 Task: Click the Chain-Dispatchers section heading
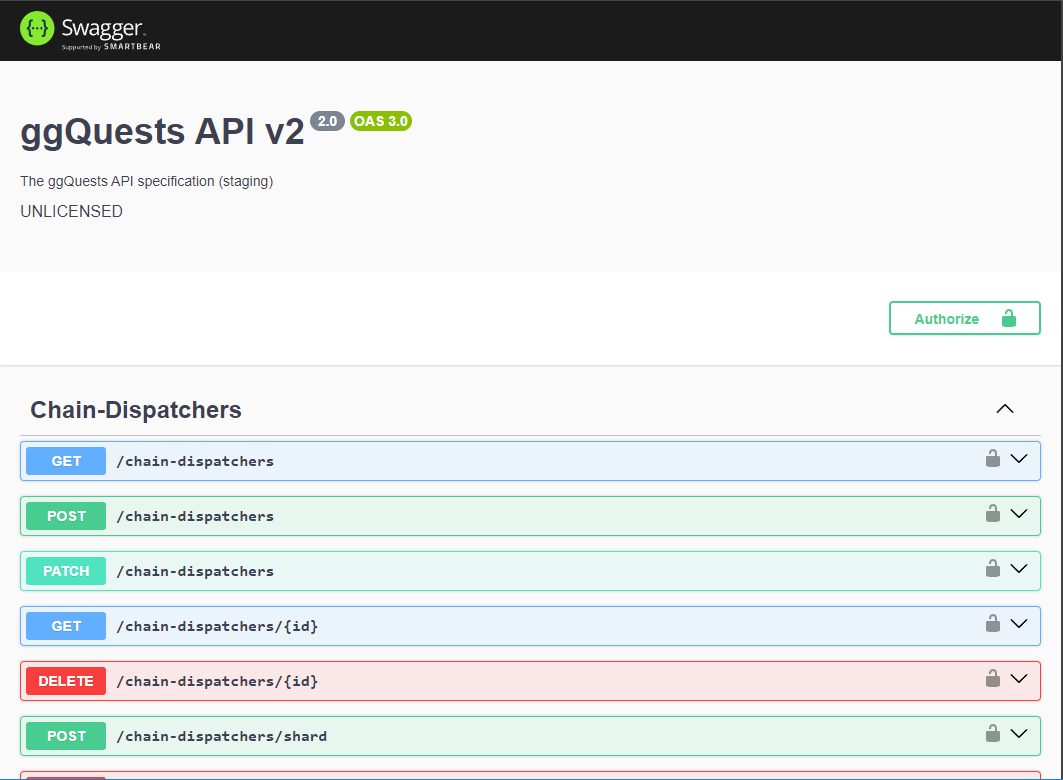click(x=136, y=410)
